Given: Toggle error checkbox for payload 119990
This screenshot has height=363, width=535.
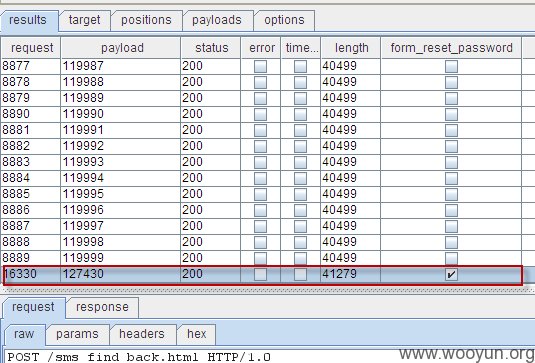Looking at the screenshot, I should tap(260, 114).
